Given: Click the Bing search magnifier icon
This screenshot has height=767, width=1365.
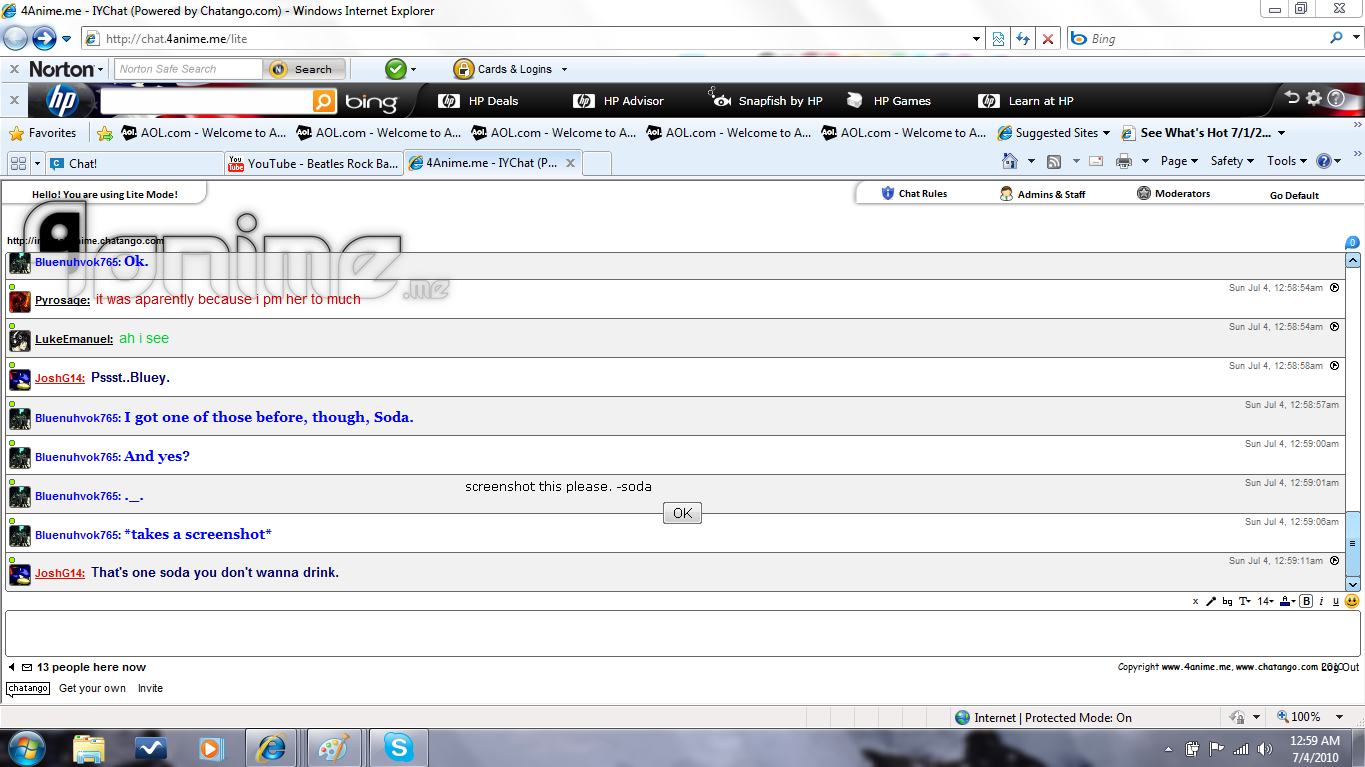Looking at the screenshot, I should pos(1336,38).
